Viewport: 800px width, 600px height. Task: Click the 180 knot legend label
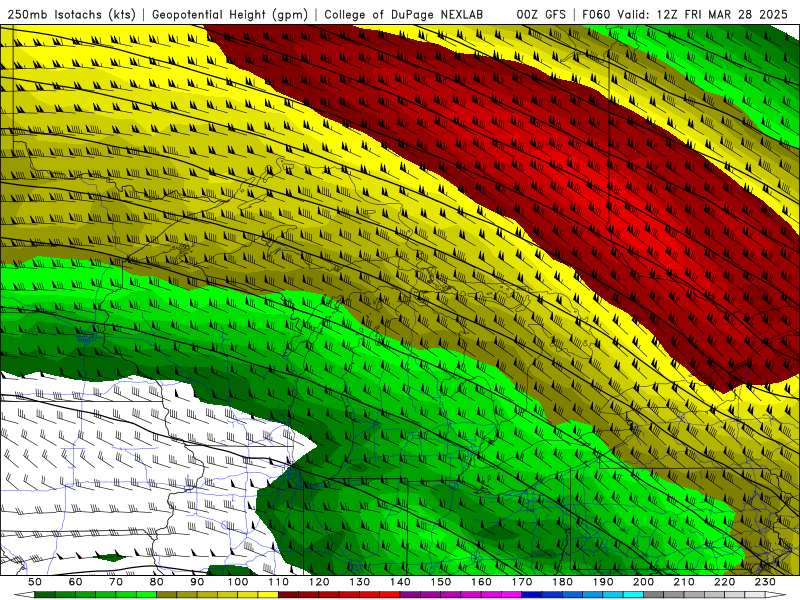point(562,582)
